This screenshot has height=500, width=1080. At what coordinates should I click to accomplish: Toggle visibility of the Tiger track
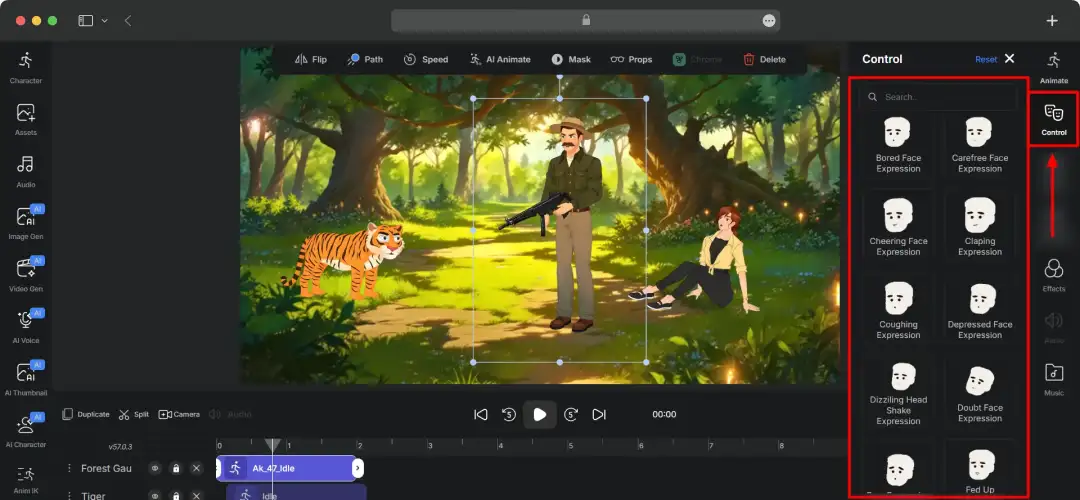coord(156,495)
